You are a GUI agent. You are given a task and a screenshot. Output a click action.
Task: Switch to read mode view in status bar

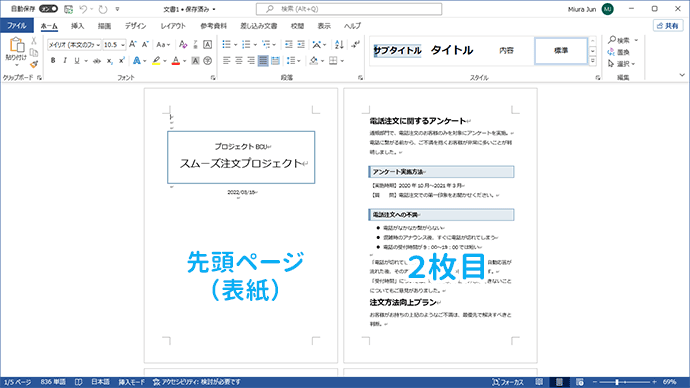point(539,382)
